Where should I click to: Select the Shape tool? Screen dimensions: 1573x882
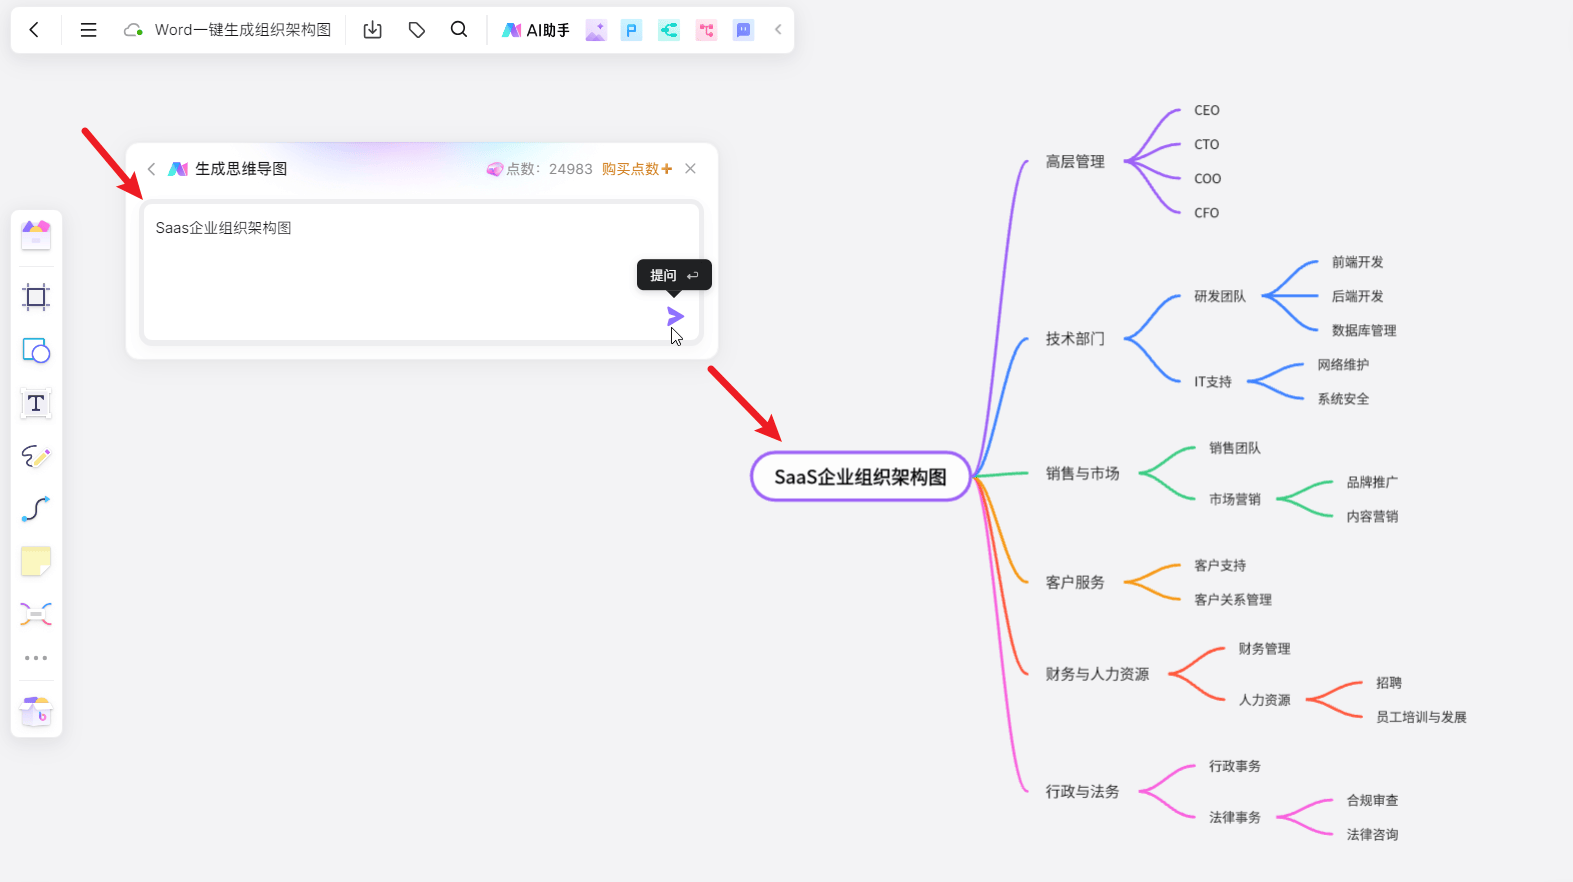coord(36,351)
